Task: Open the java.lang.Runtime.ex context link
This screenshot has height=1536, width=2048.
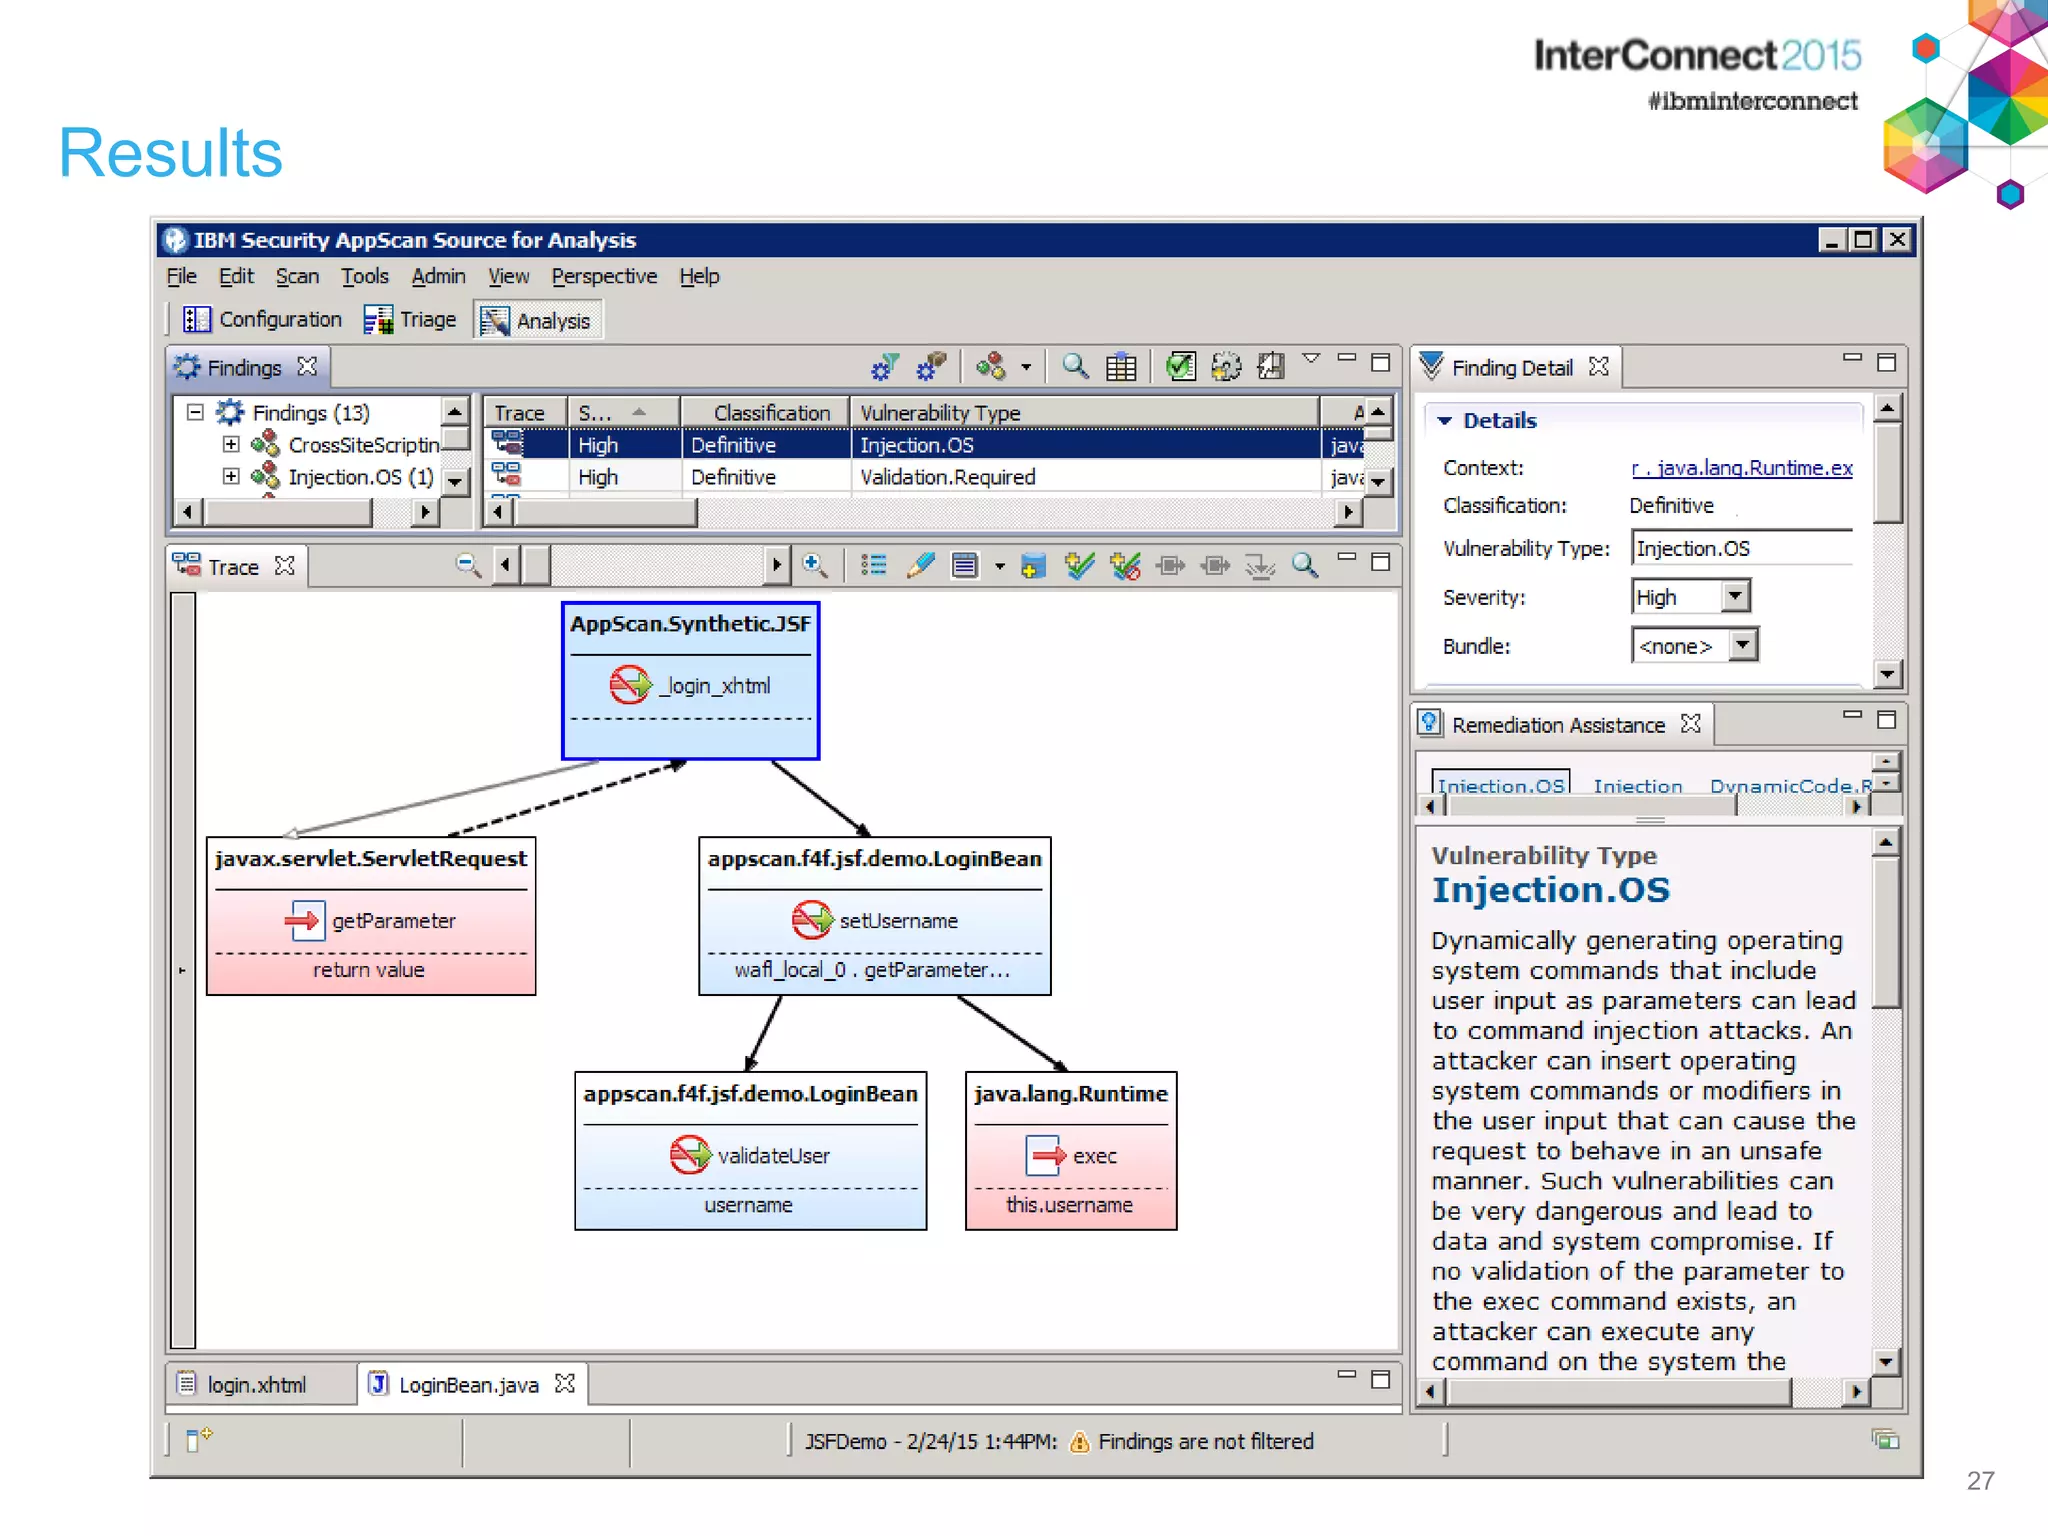Action: click(x=1742, y=468)
